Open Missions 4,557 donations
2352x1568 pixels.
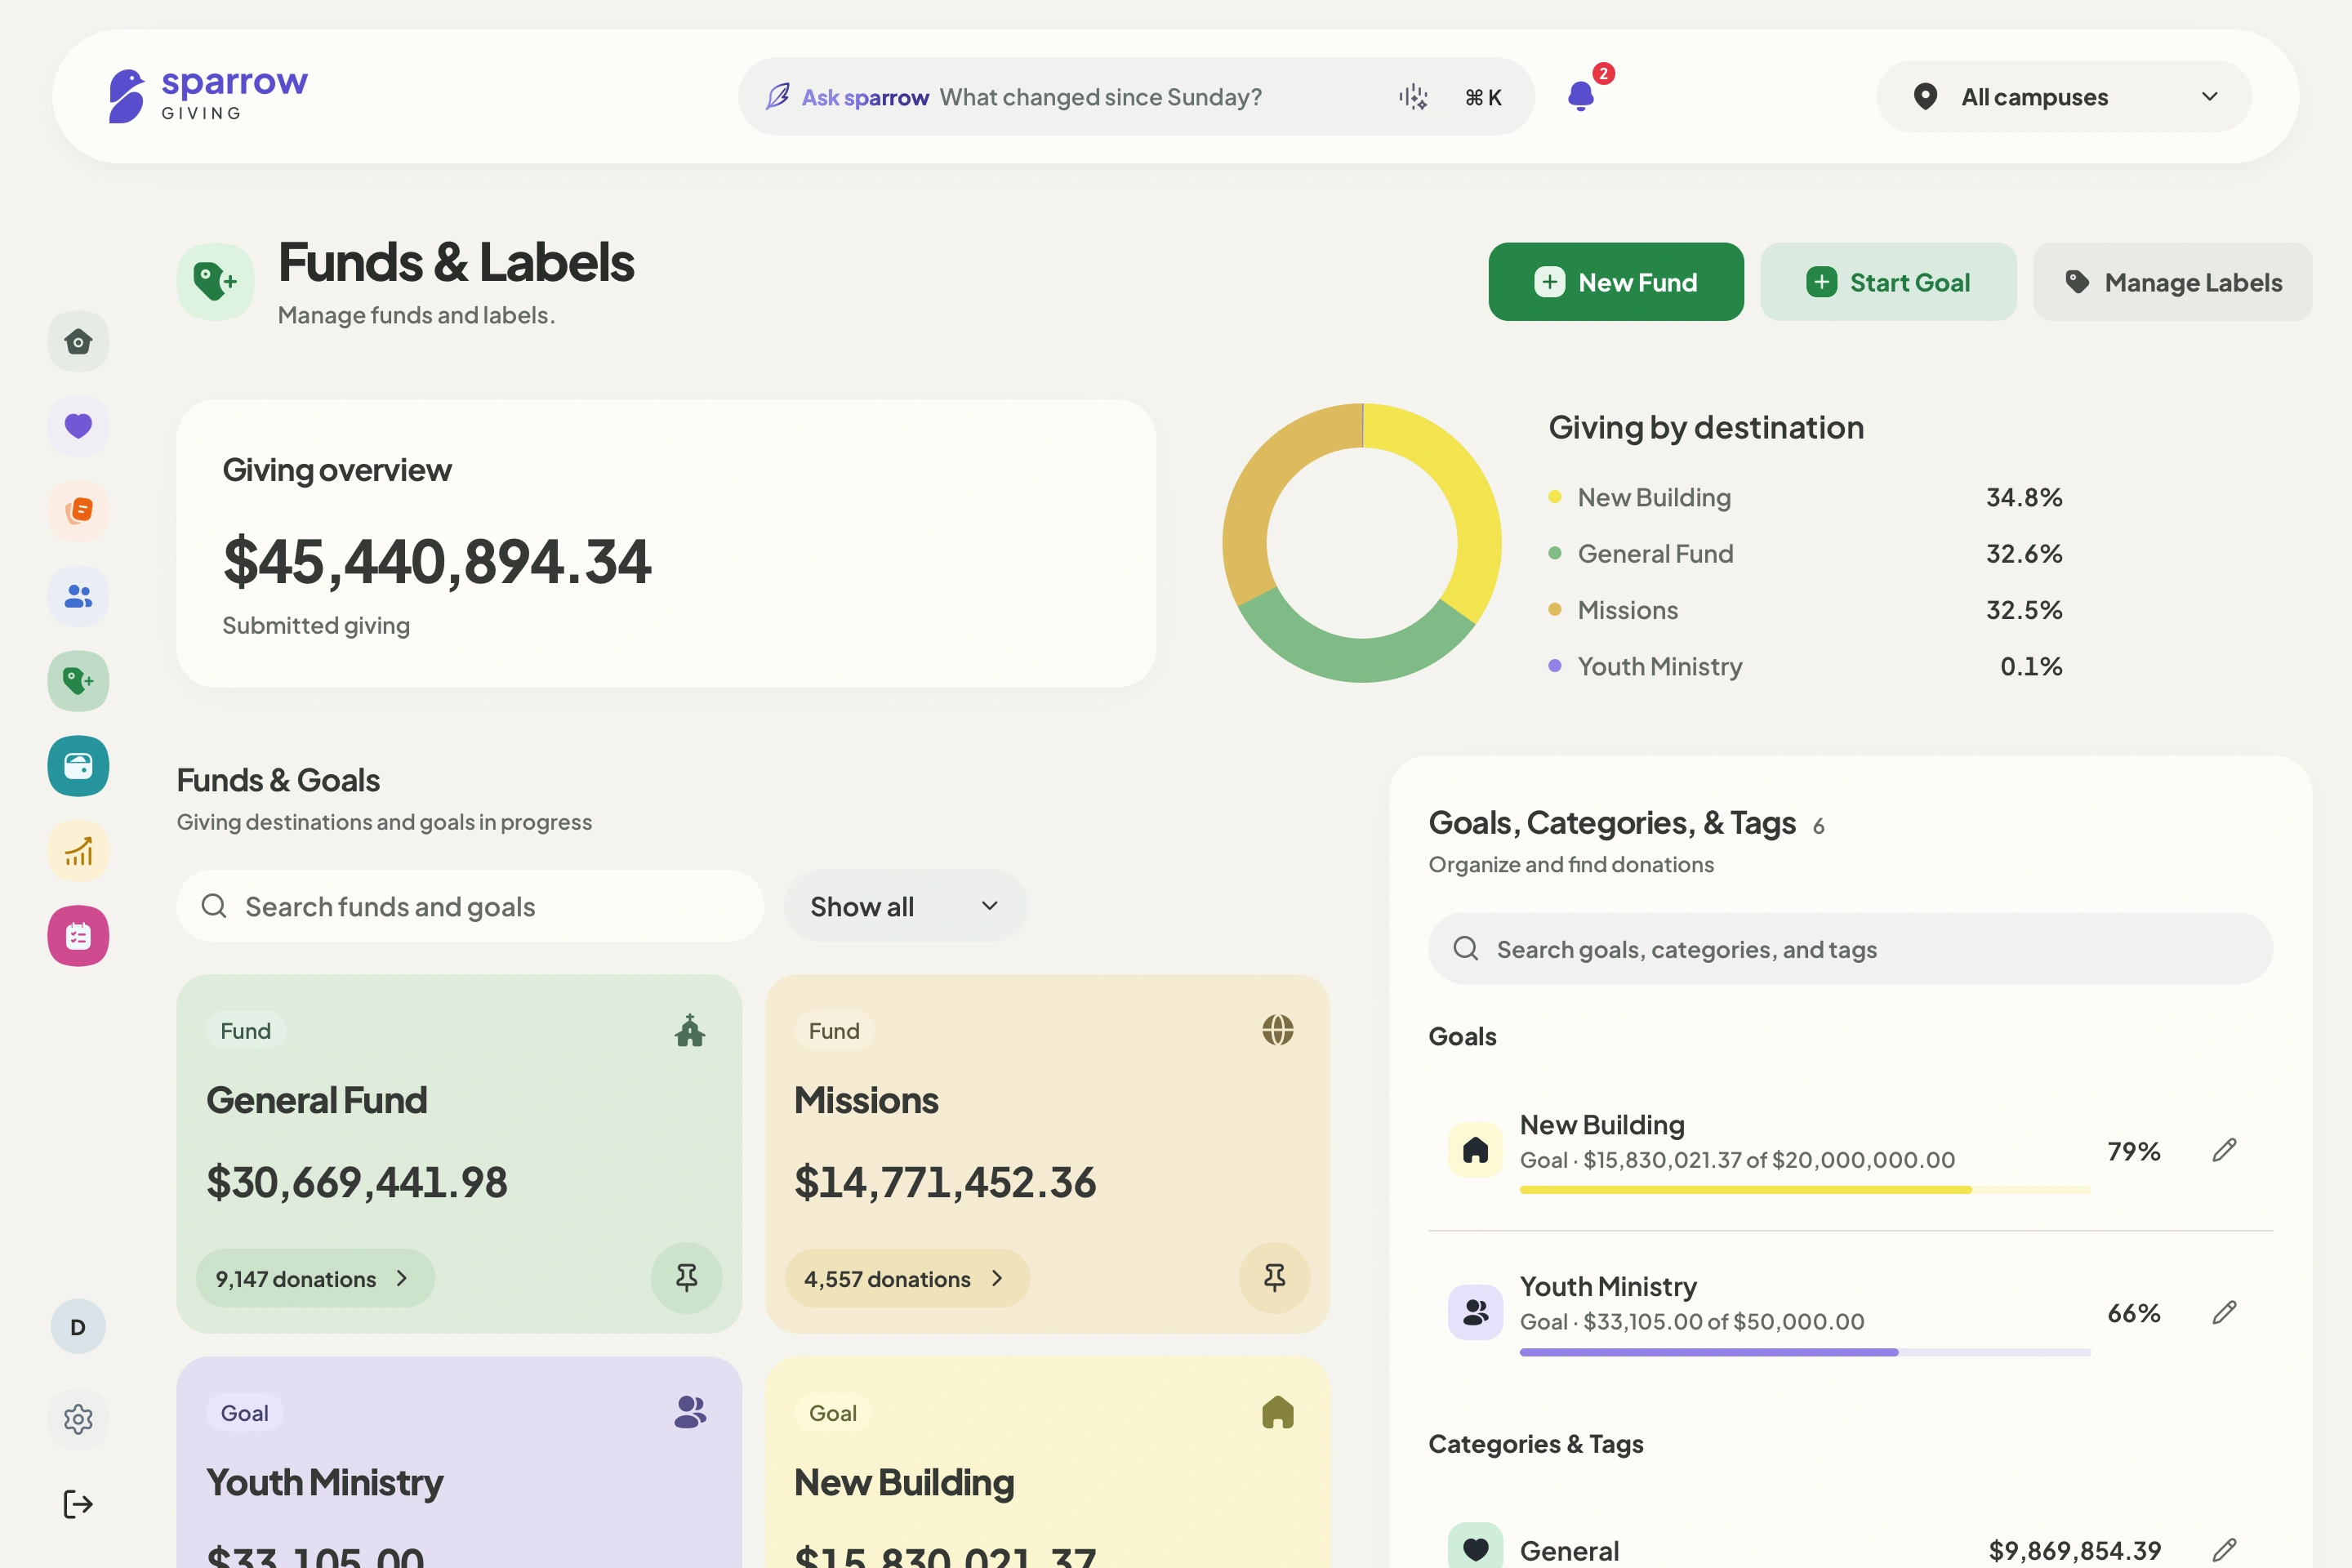click(x=906, y=1278)
